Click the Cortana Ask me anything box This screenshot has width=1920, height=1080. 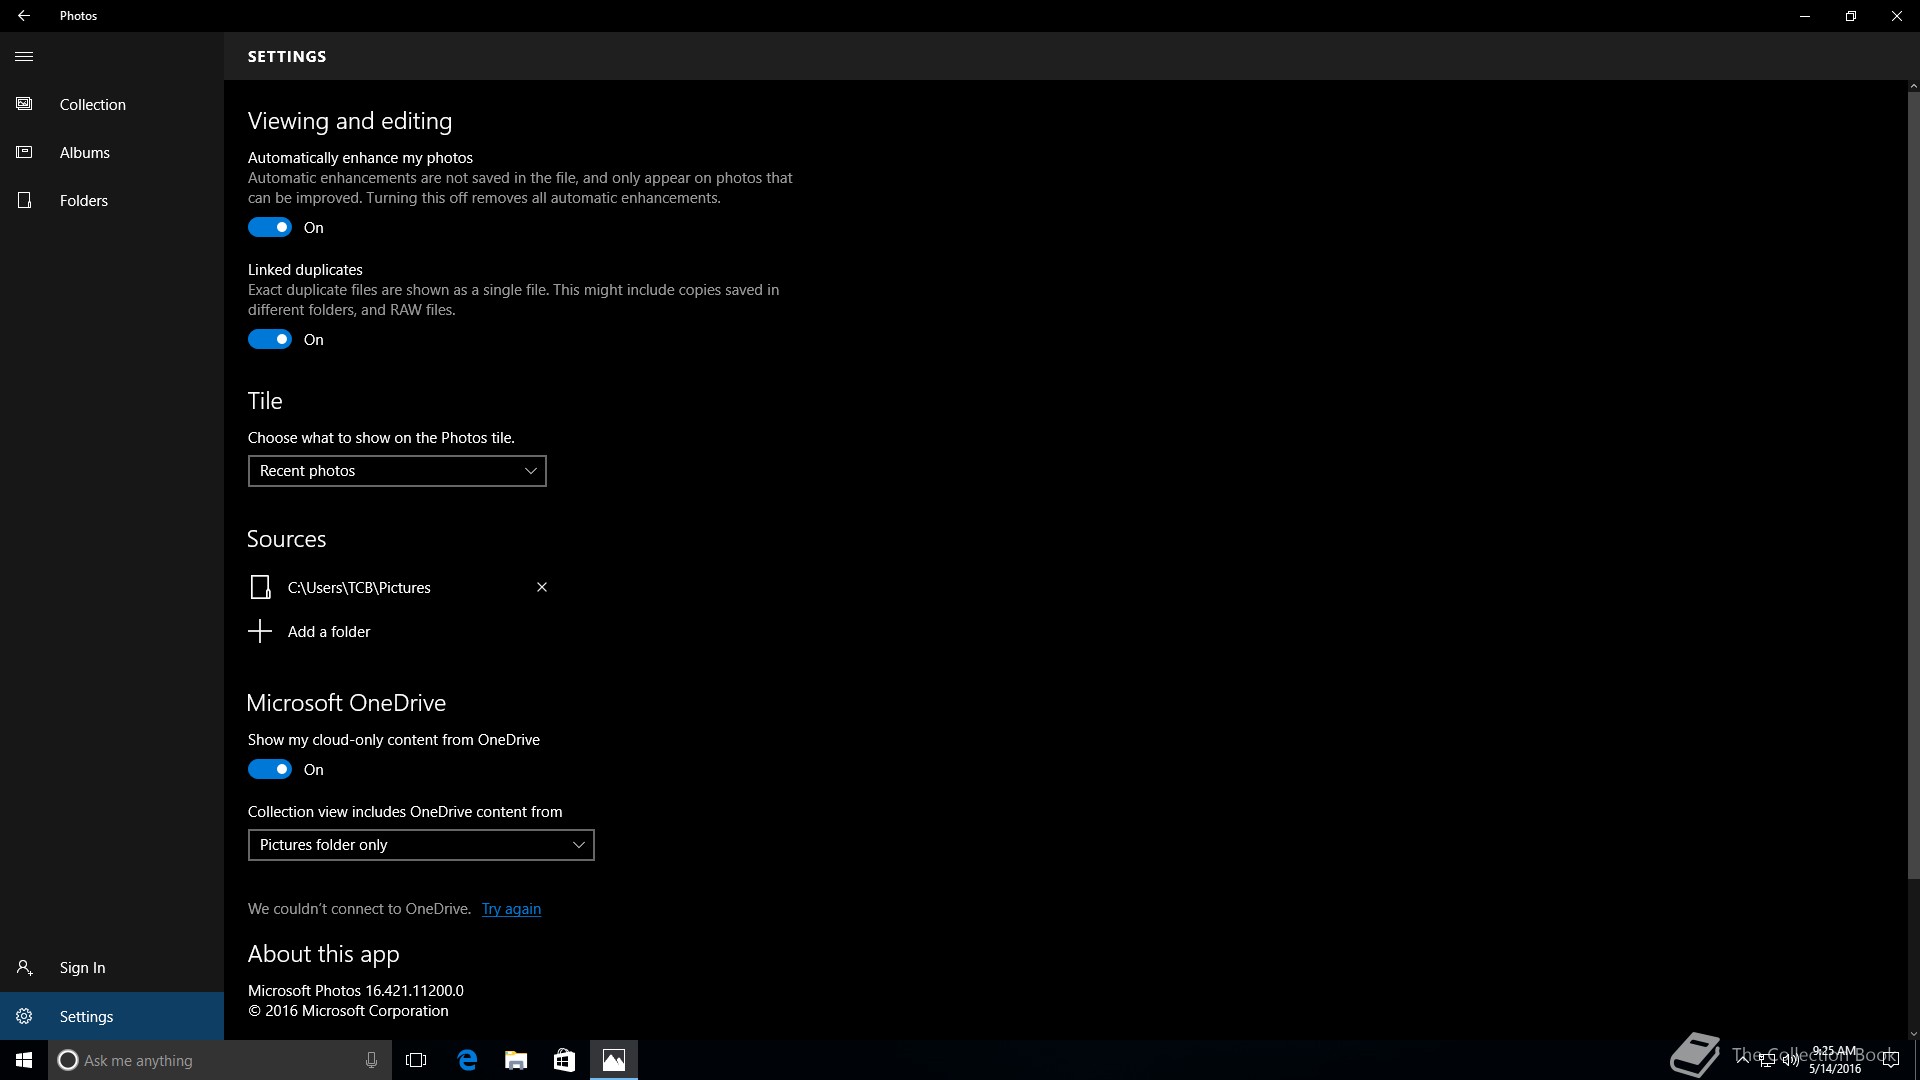pos(220,1060)
